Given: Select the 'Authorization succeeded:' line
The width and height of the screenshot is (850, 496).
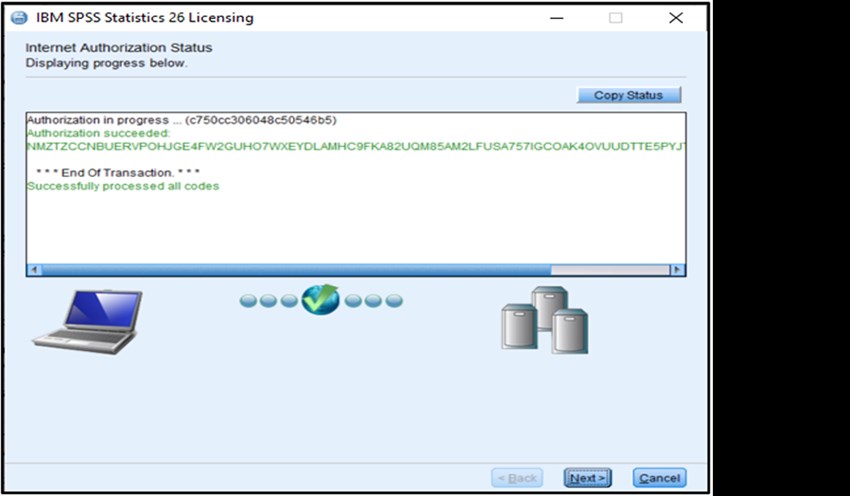Looking at the screenshot, I should tap(98, 133).
